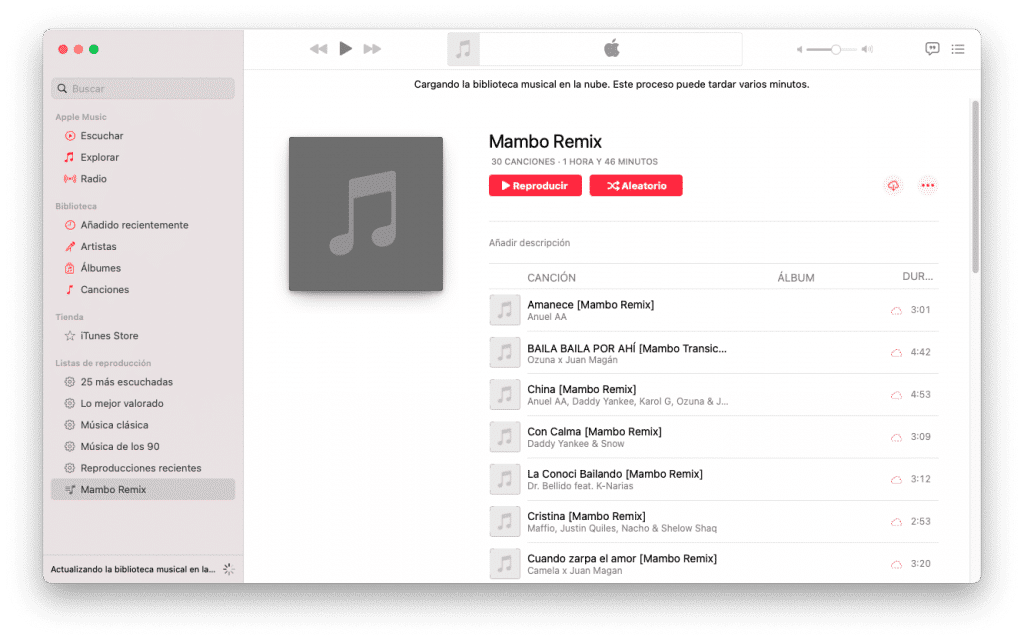Skip to next track with the forward icon
The image size is (1024, 640).
372,49
